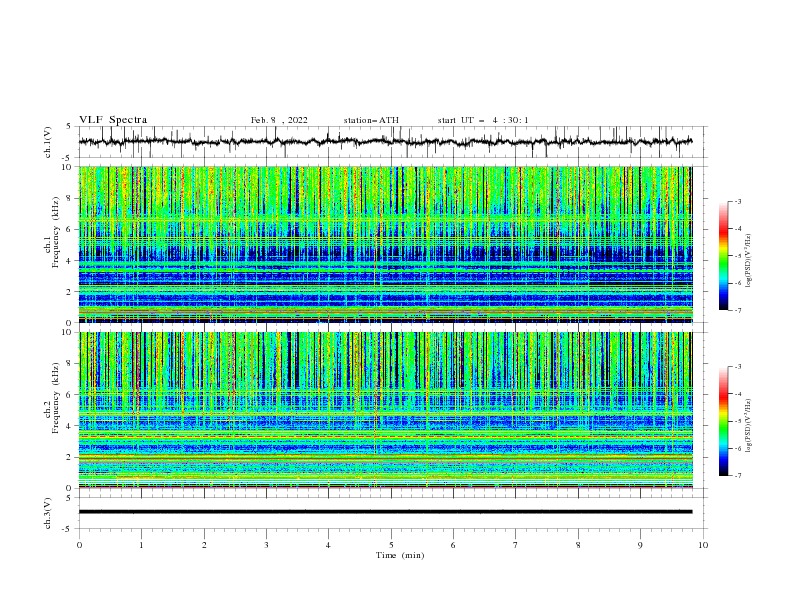Click the "start UT = 4:30:1" text

tap(483, 120)
